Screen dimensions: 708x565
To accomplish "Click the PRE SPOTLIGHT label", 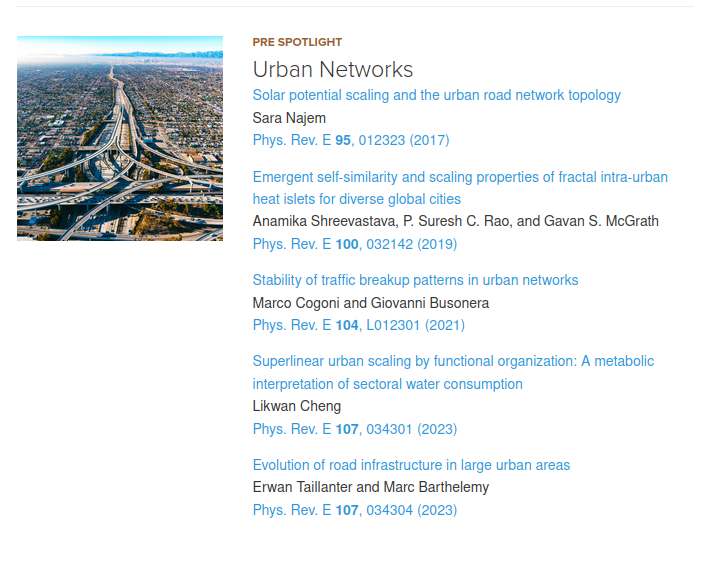I will 297,42.
